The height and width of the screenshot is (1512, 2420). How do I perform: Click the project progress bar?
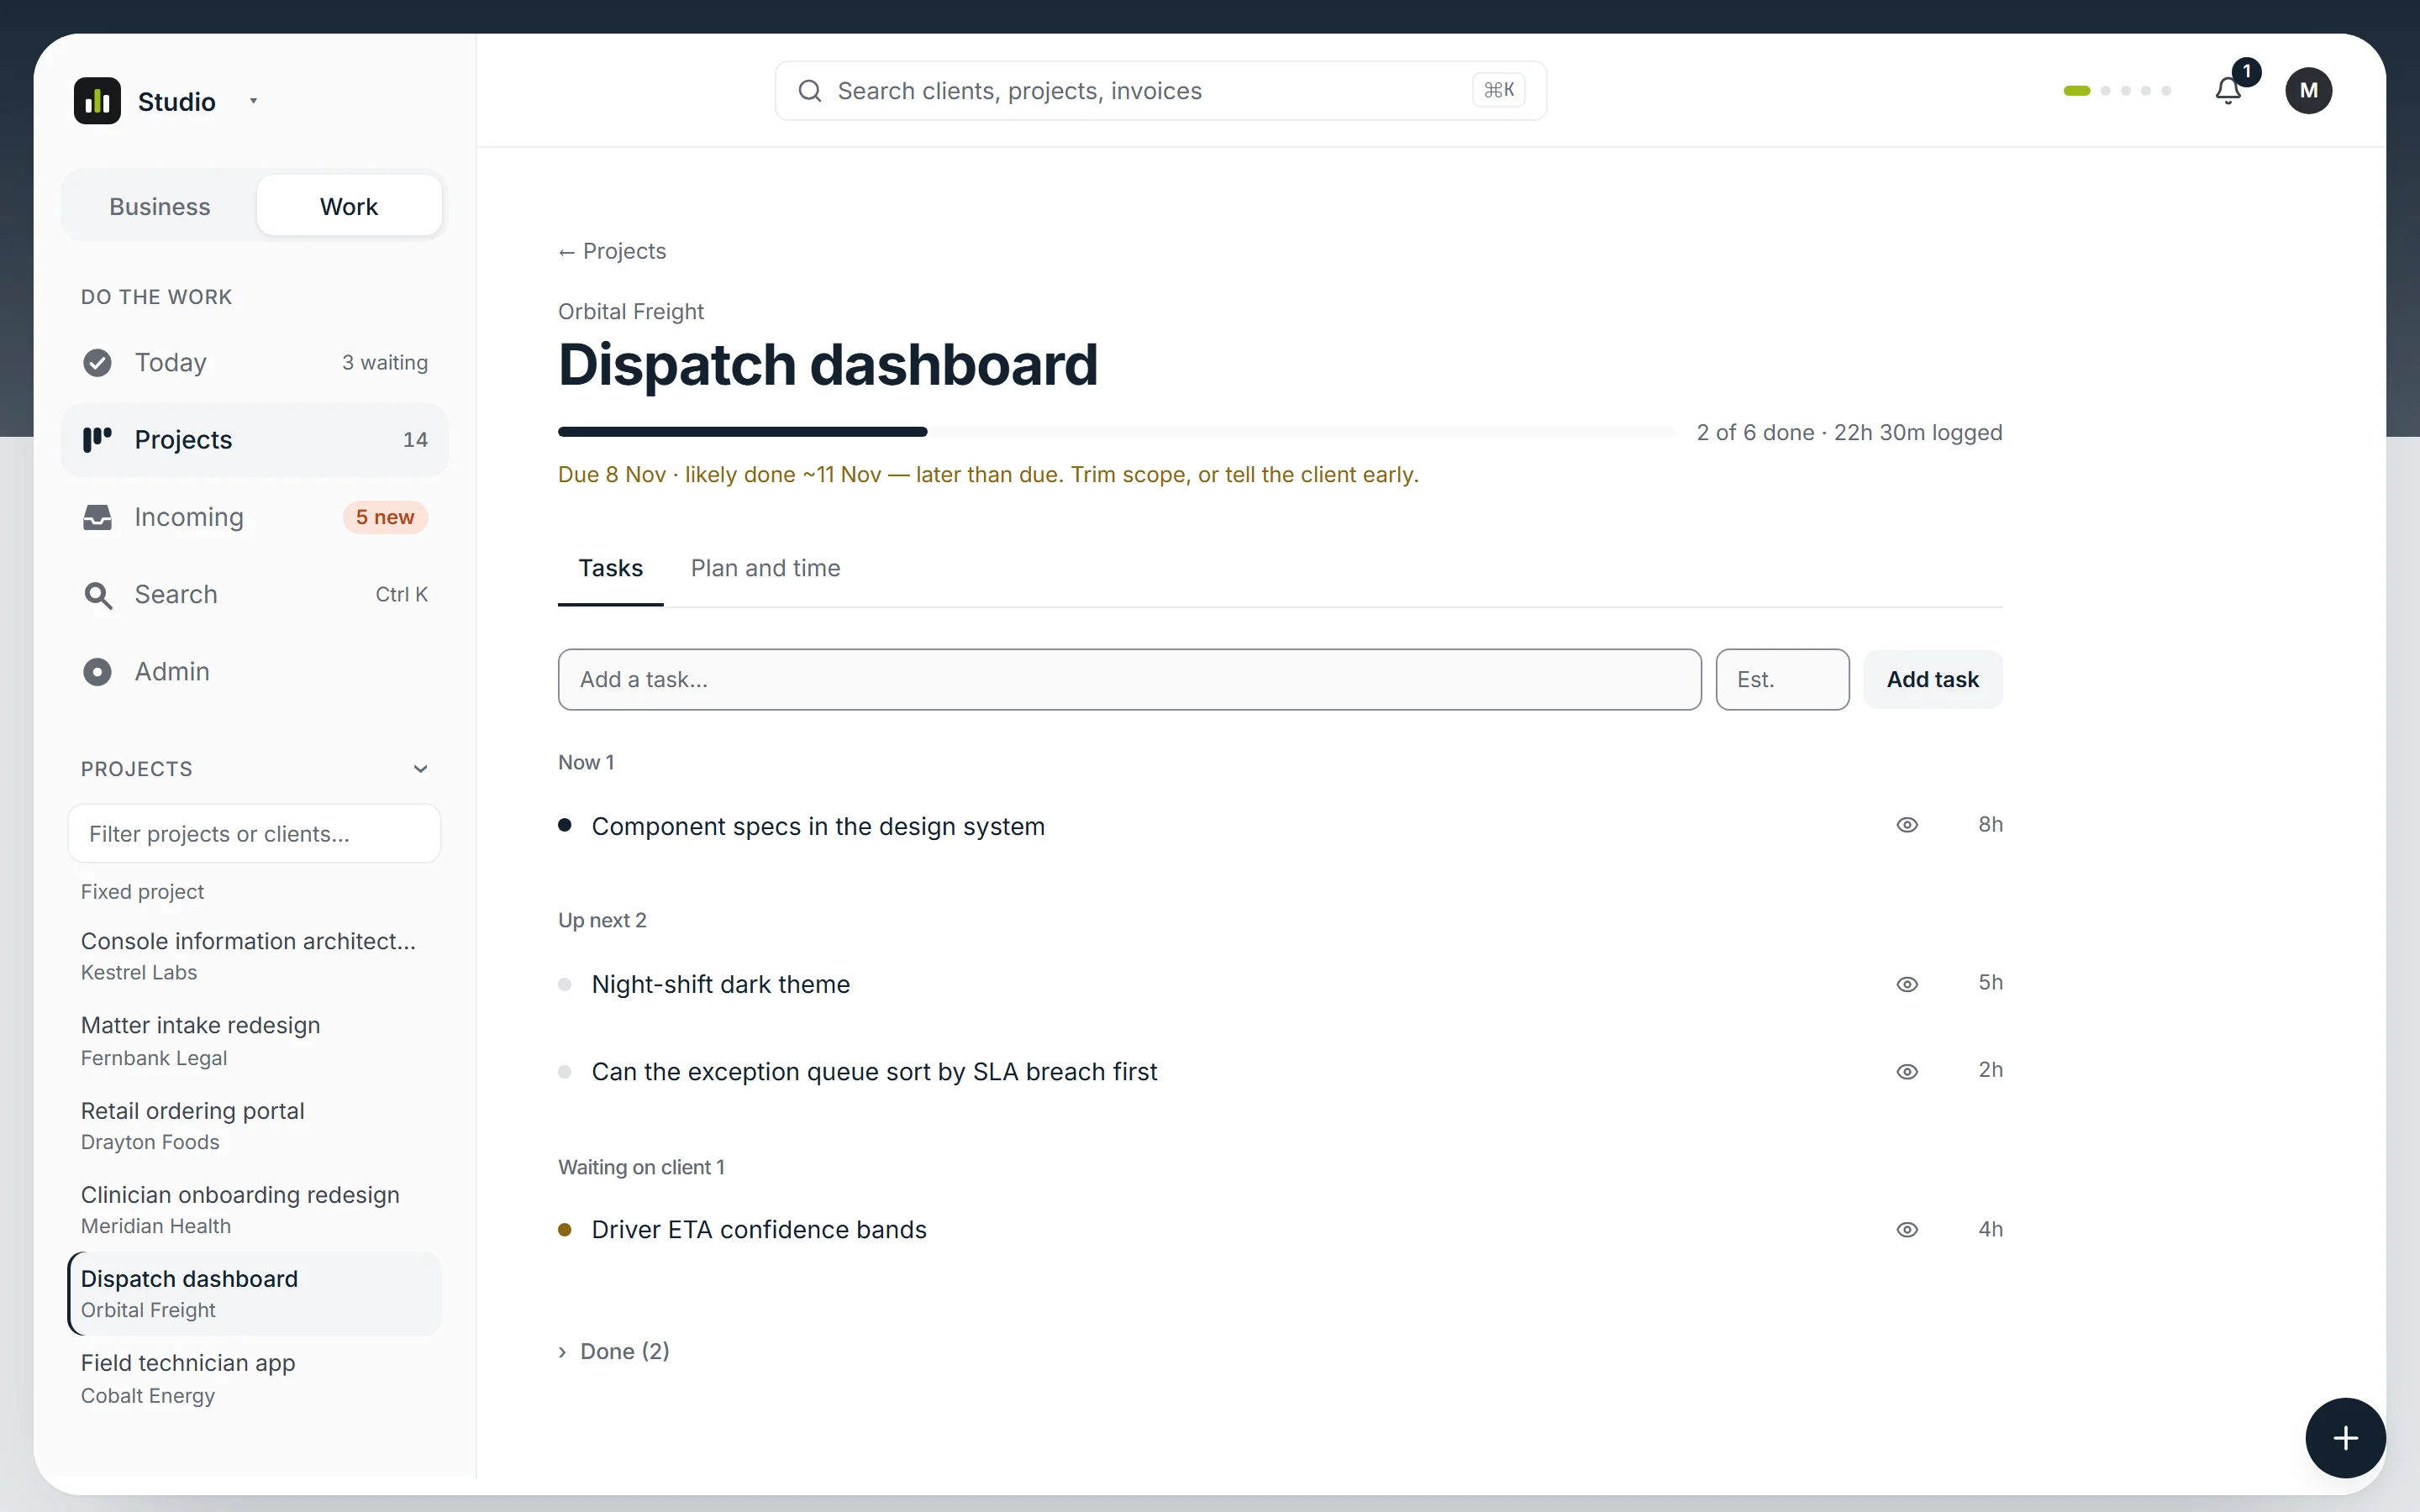click(1116, 432)
